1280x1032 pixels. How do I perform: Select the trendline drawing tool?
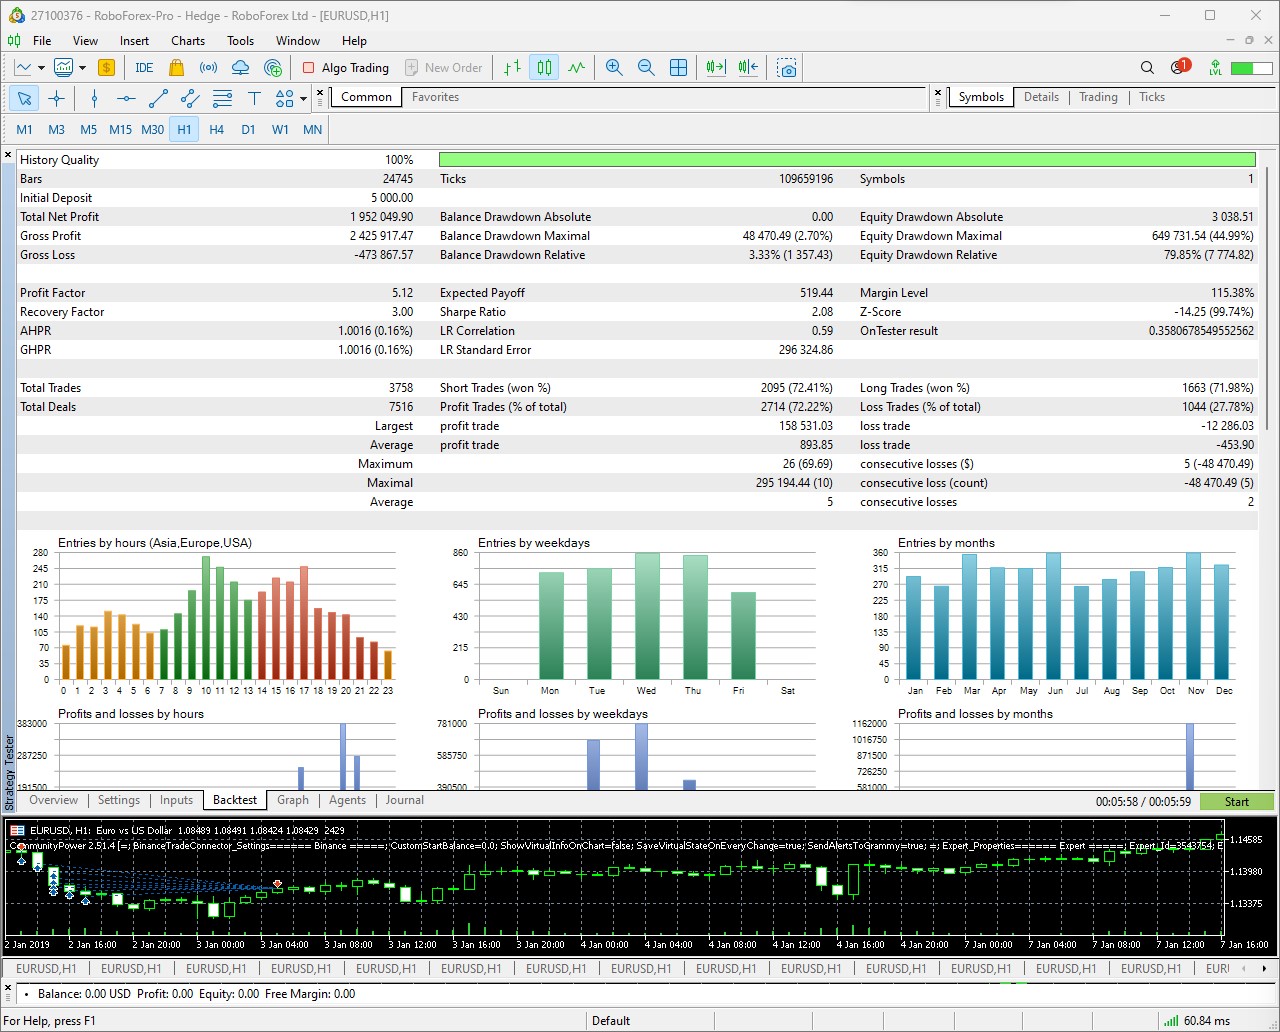158,98
